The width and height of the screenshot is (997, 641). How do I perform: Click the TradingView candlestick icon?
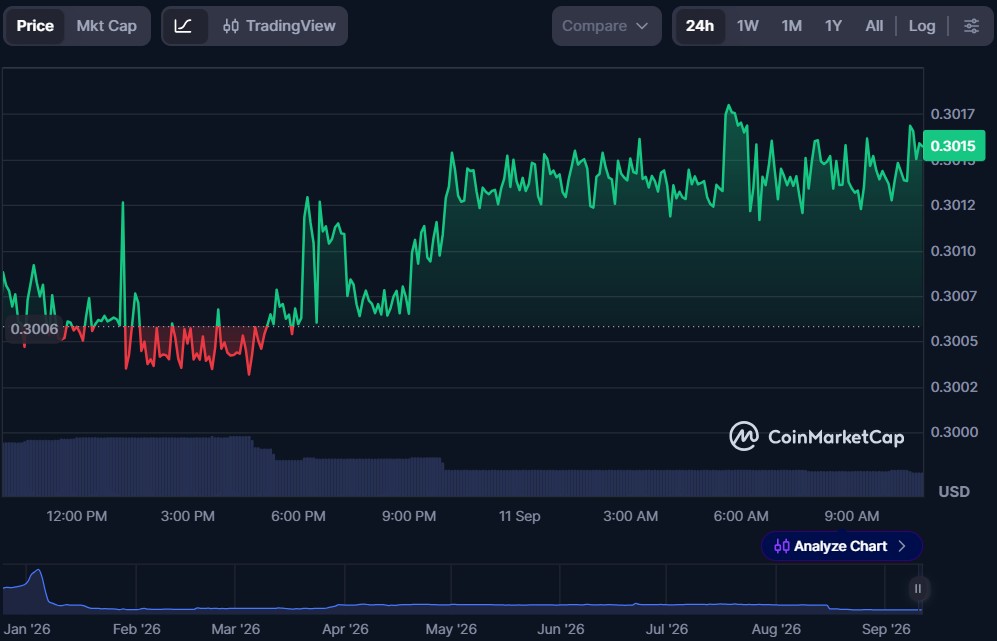coord(231,26)
